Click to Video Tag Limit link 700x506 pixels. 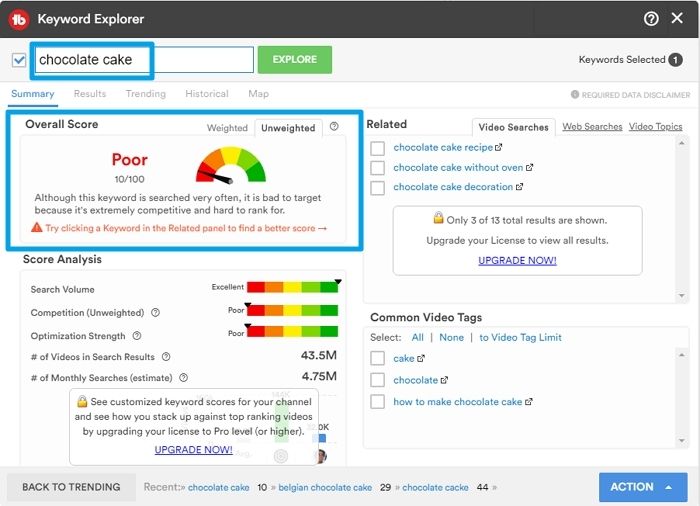pos(520,338)
